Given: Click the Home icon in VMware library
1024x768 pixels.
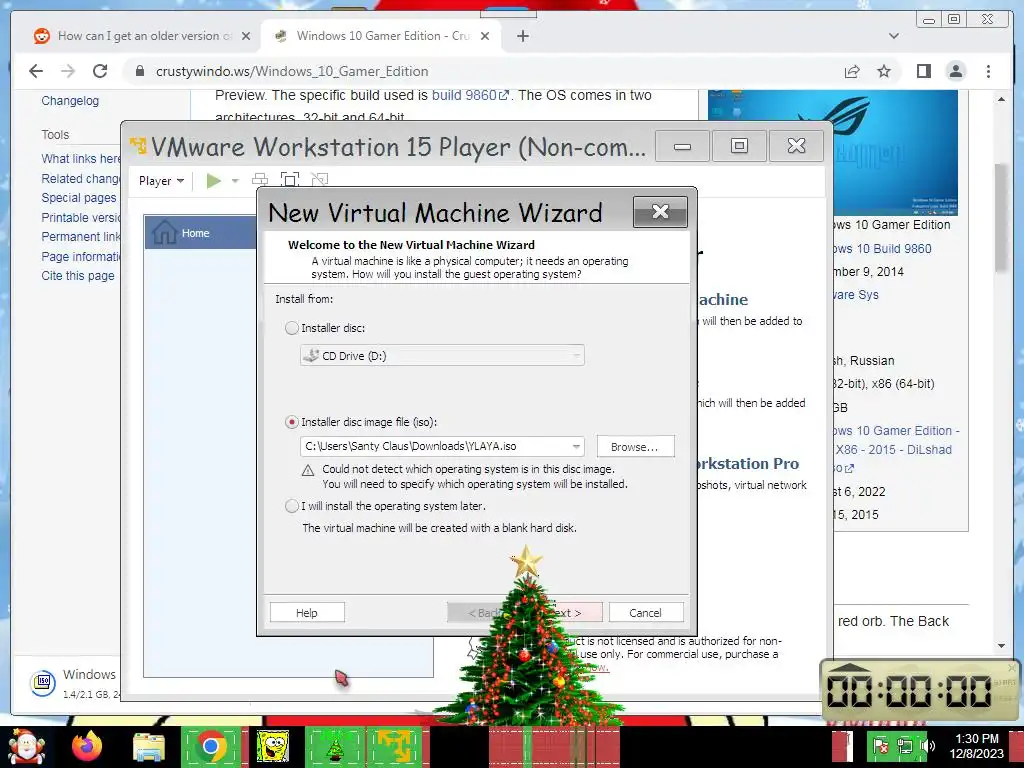Looking at the screenshot, I should (164, 232).
